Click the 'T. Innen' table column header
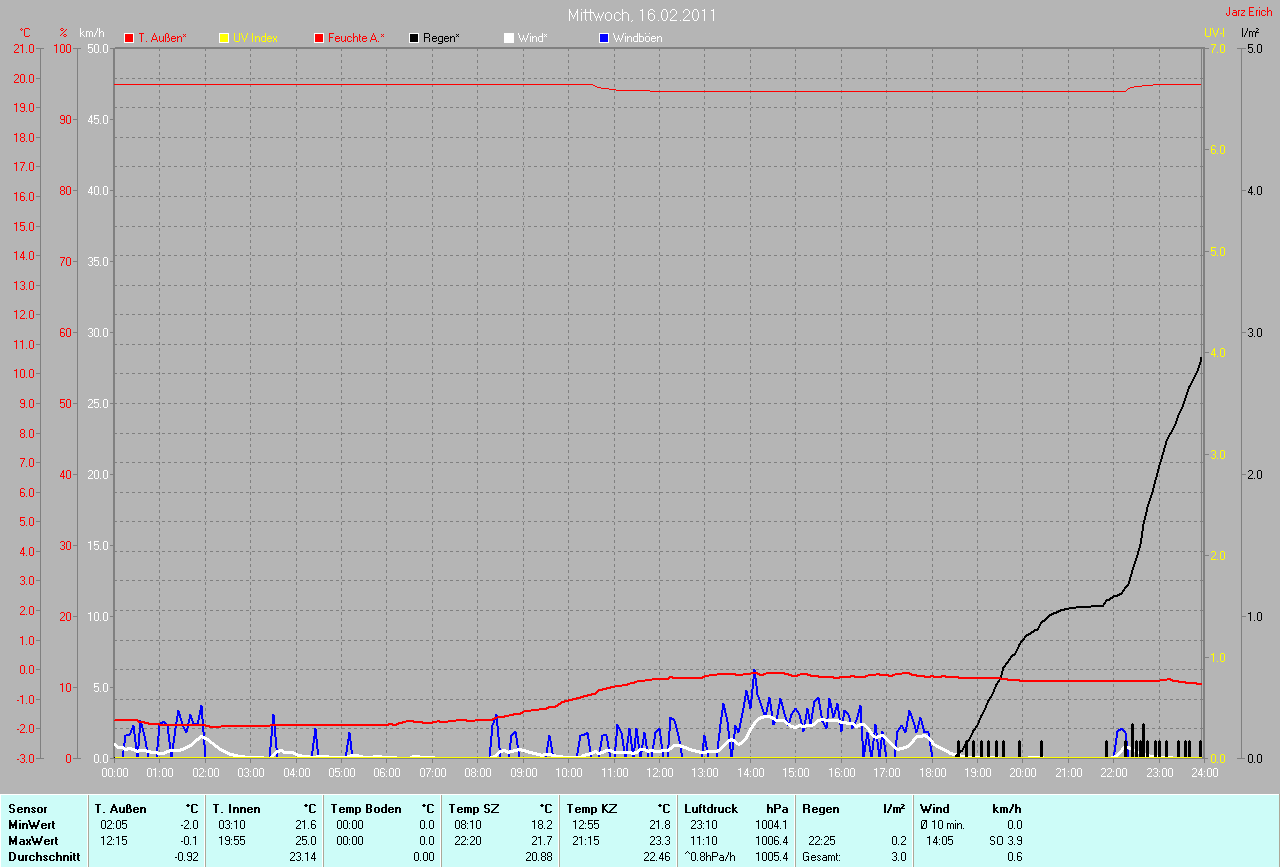Screen dimensions: 1280x867 pos(235,808)
